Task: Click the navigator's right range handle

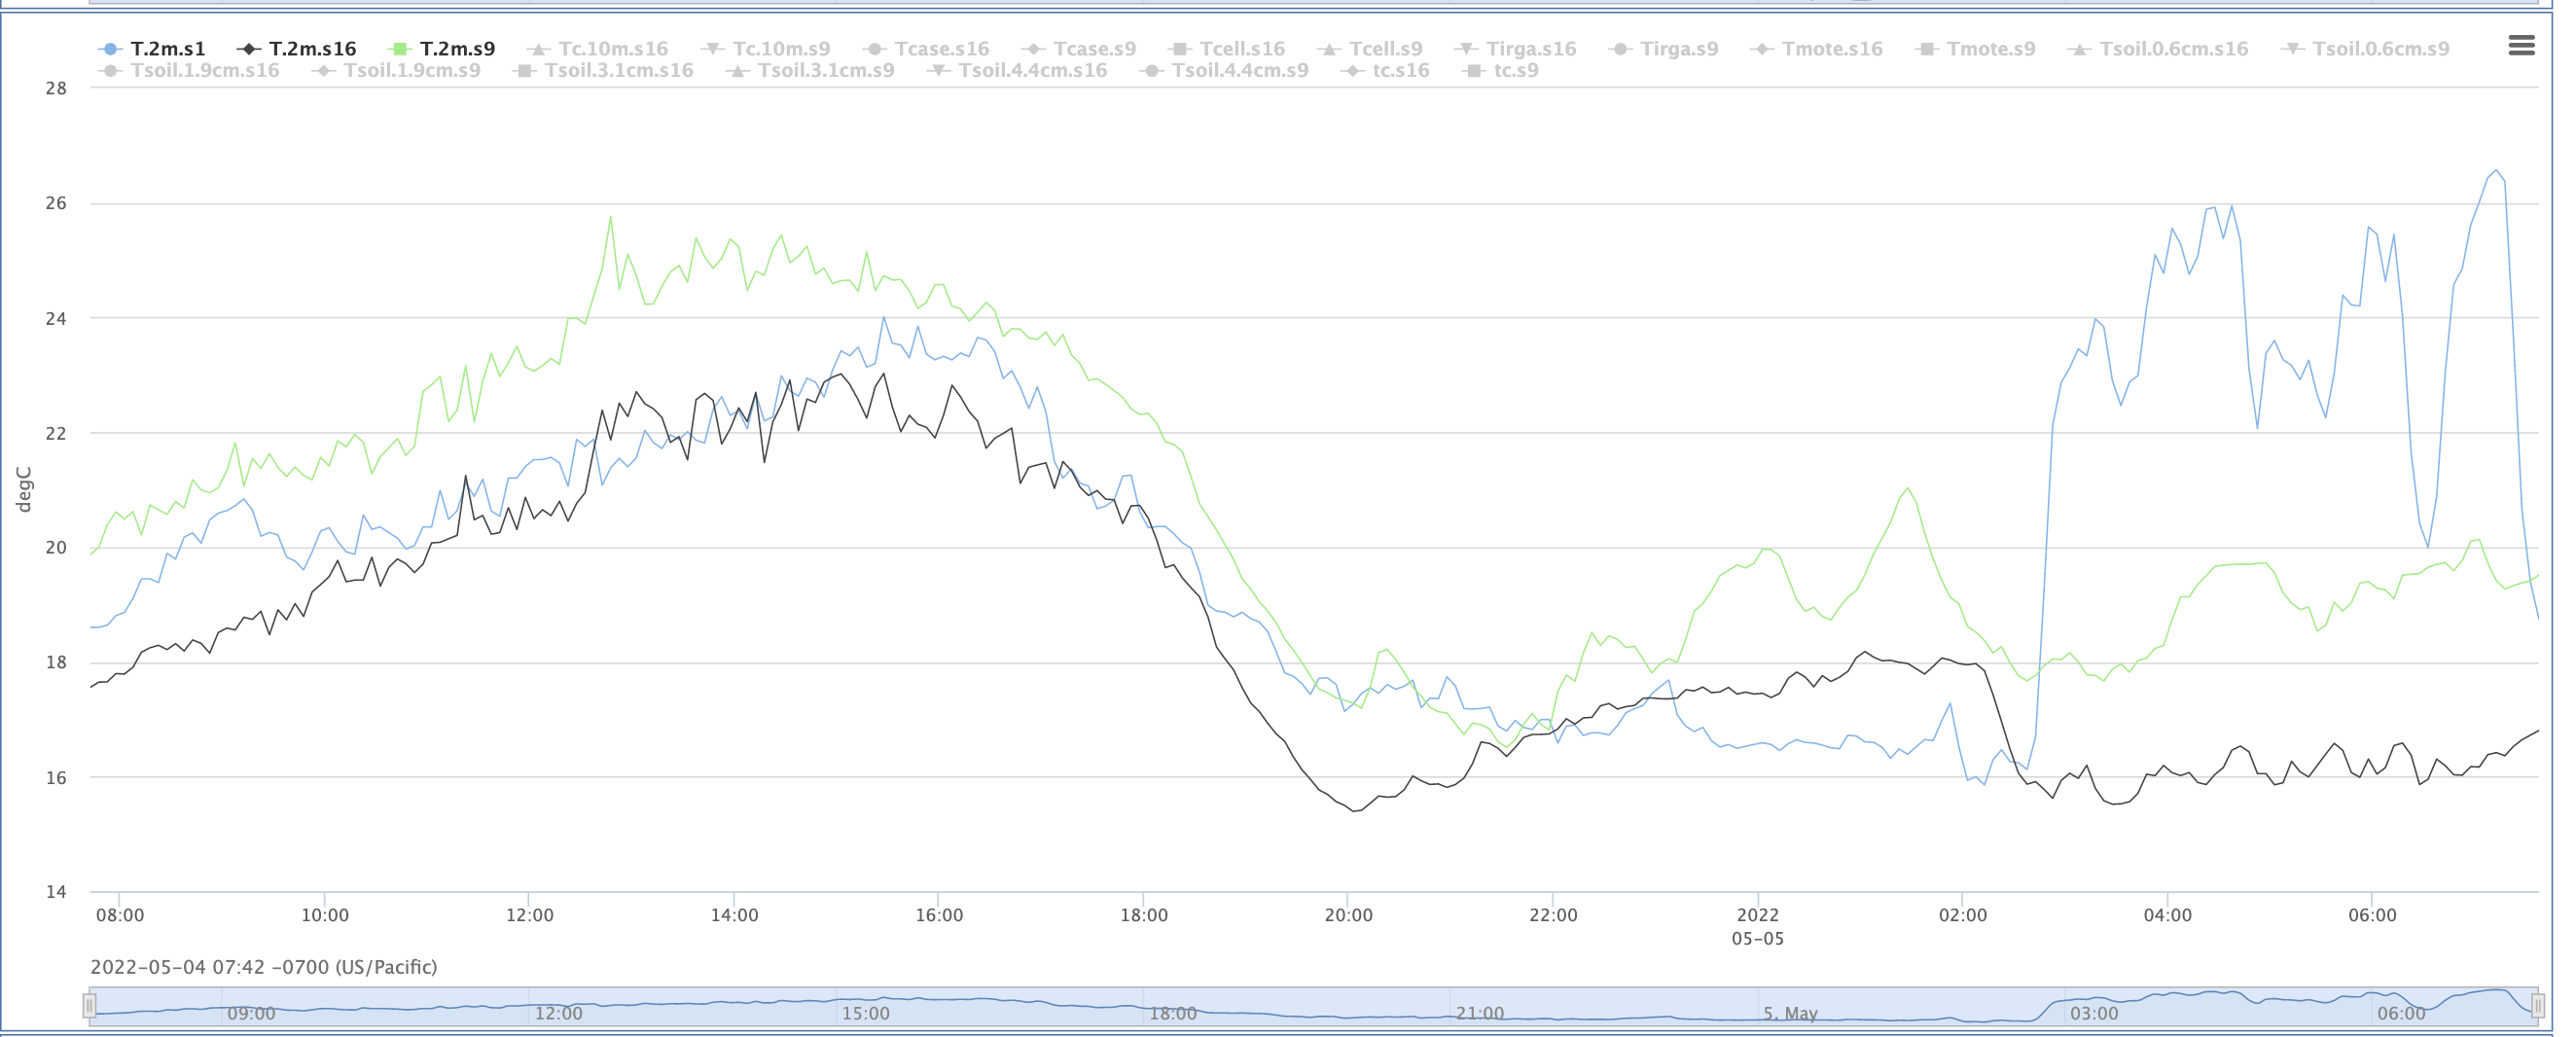Action: (x=2537, y=1005)
